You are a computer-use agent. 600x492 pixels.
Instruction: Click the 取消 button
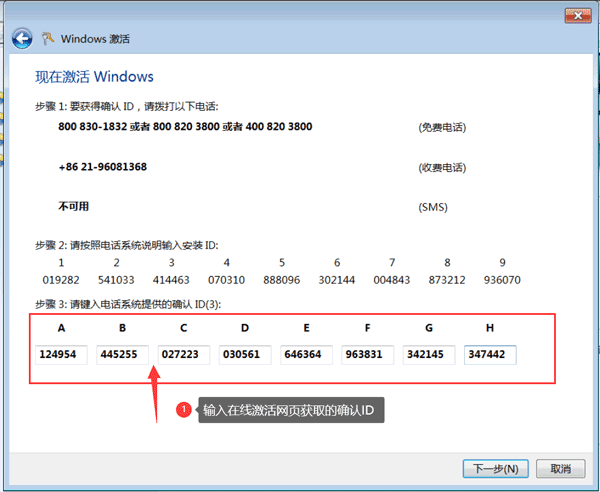click(x=561, y=469)
